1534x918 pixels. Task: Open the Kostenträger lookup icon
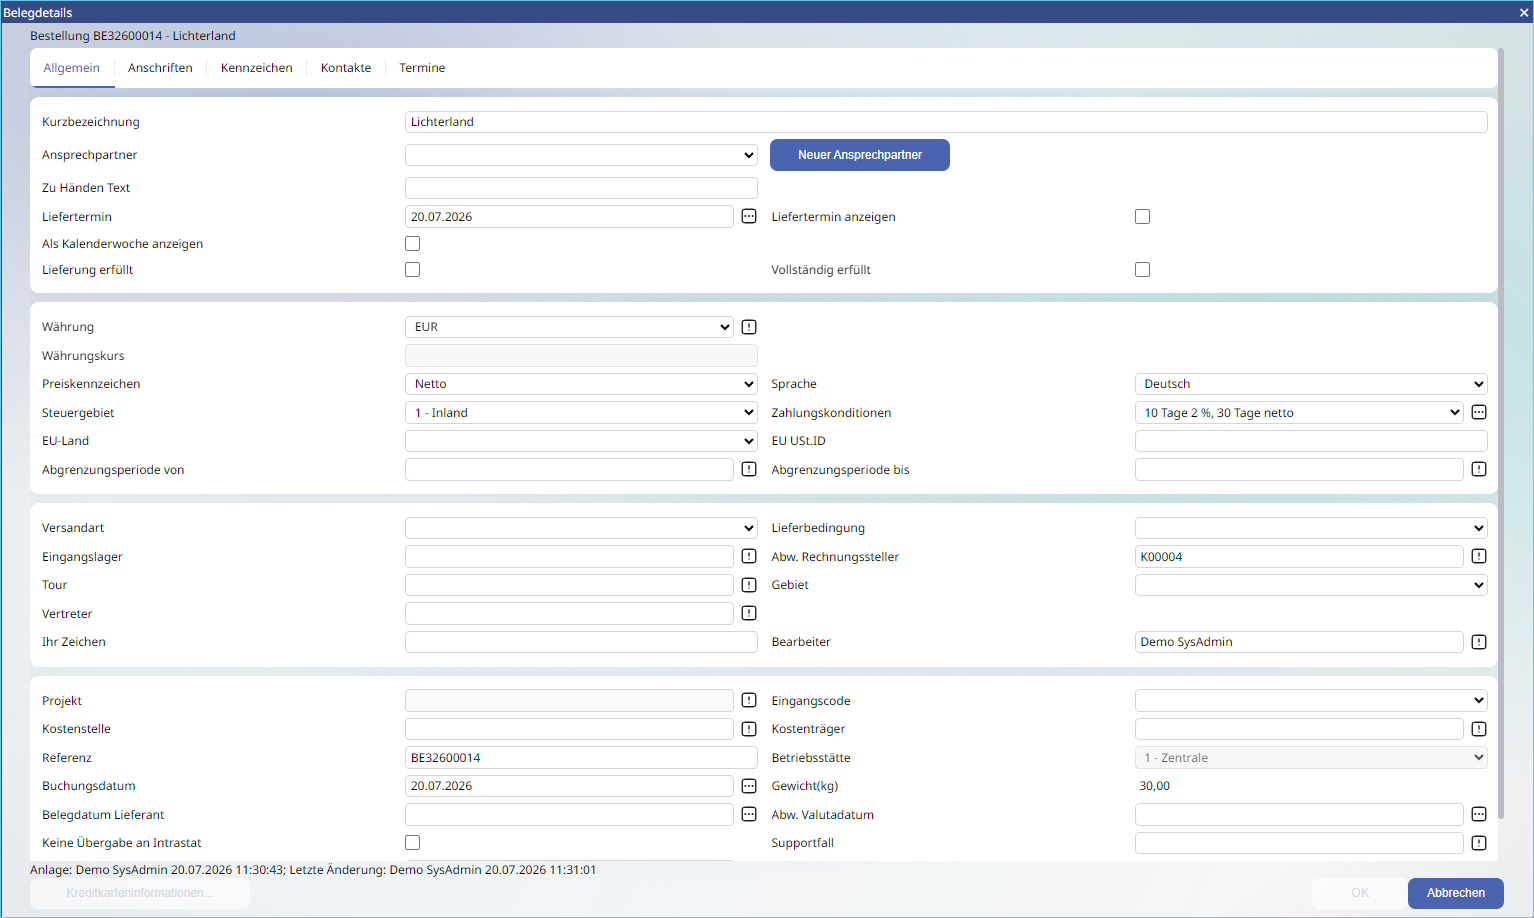(x=1479, y=729)
